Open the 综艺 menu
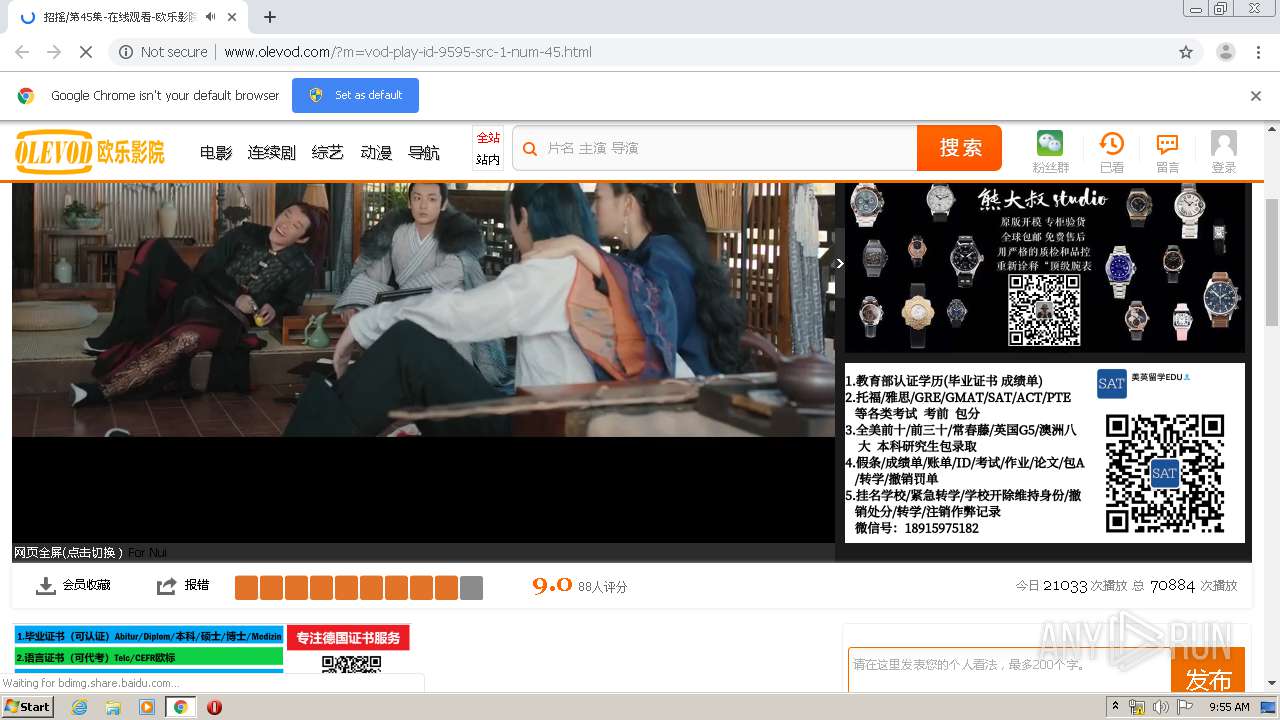Image resolution: width=1280 pixels, height=720 pixels. point(327,153)
